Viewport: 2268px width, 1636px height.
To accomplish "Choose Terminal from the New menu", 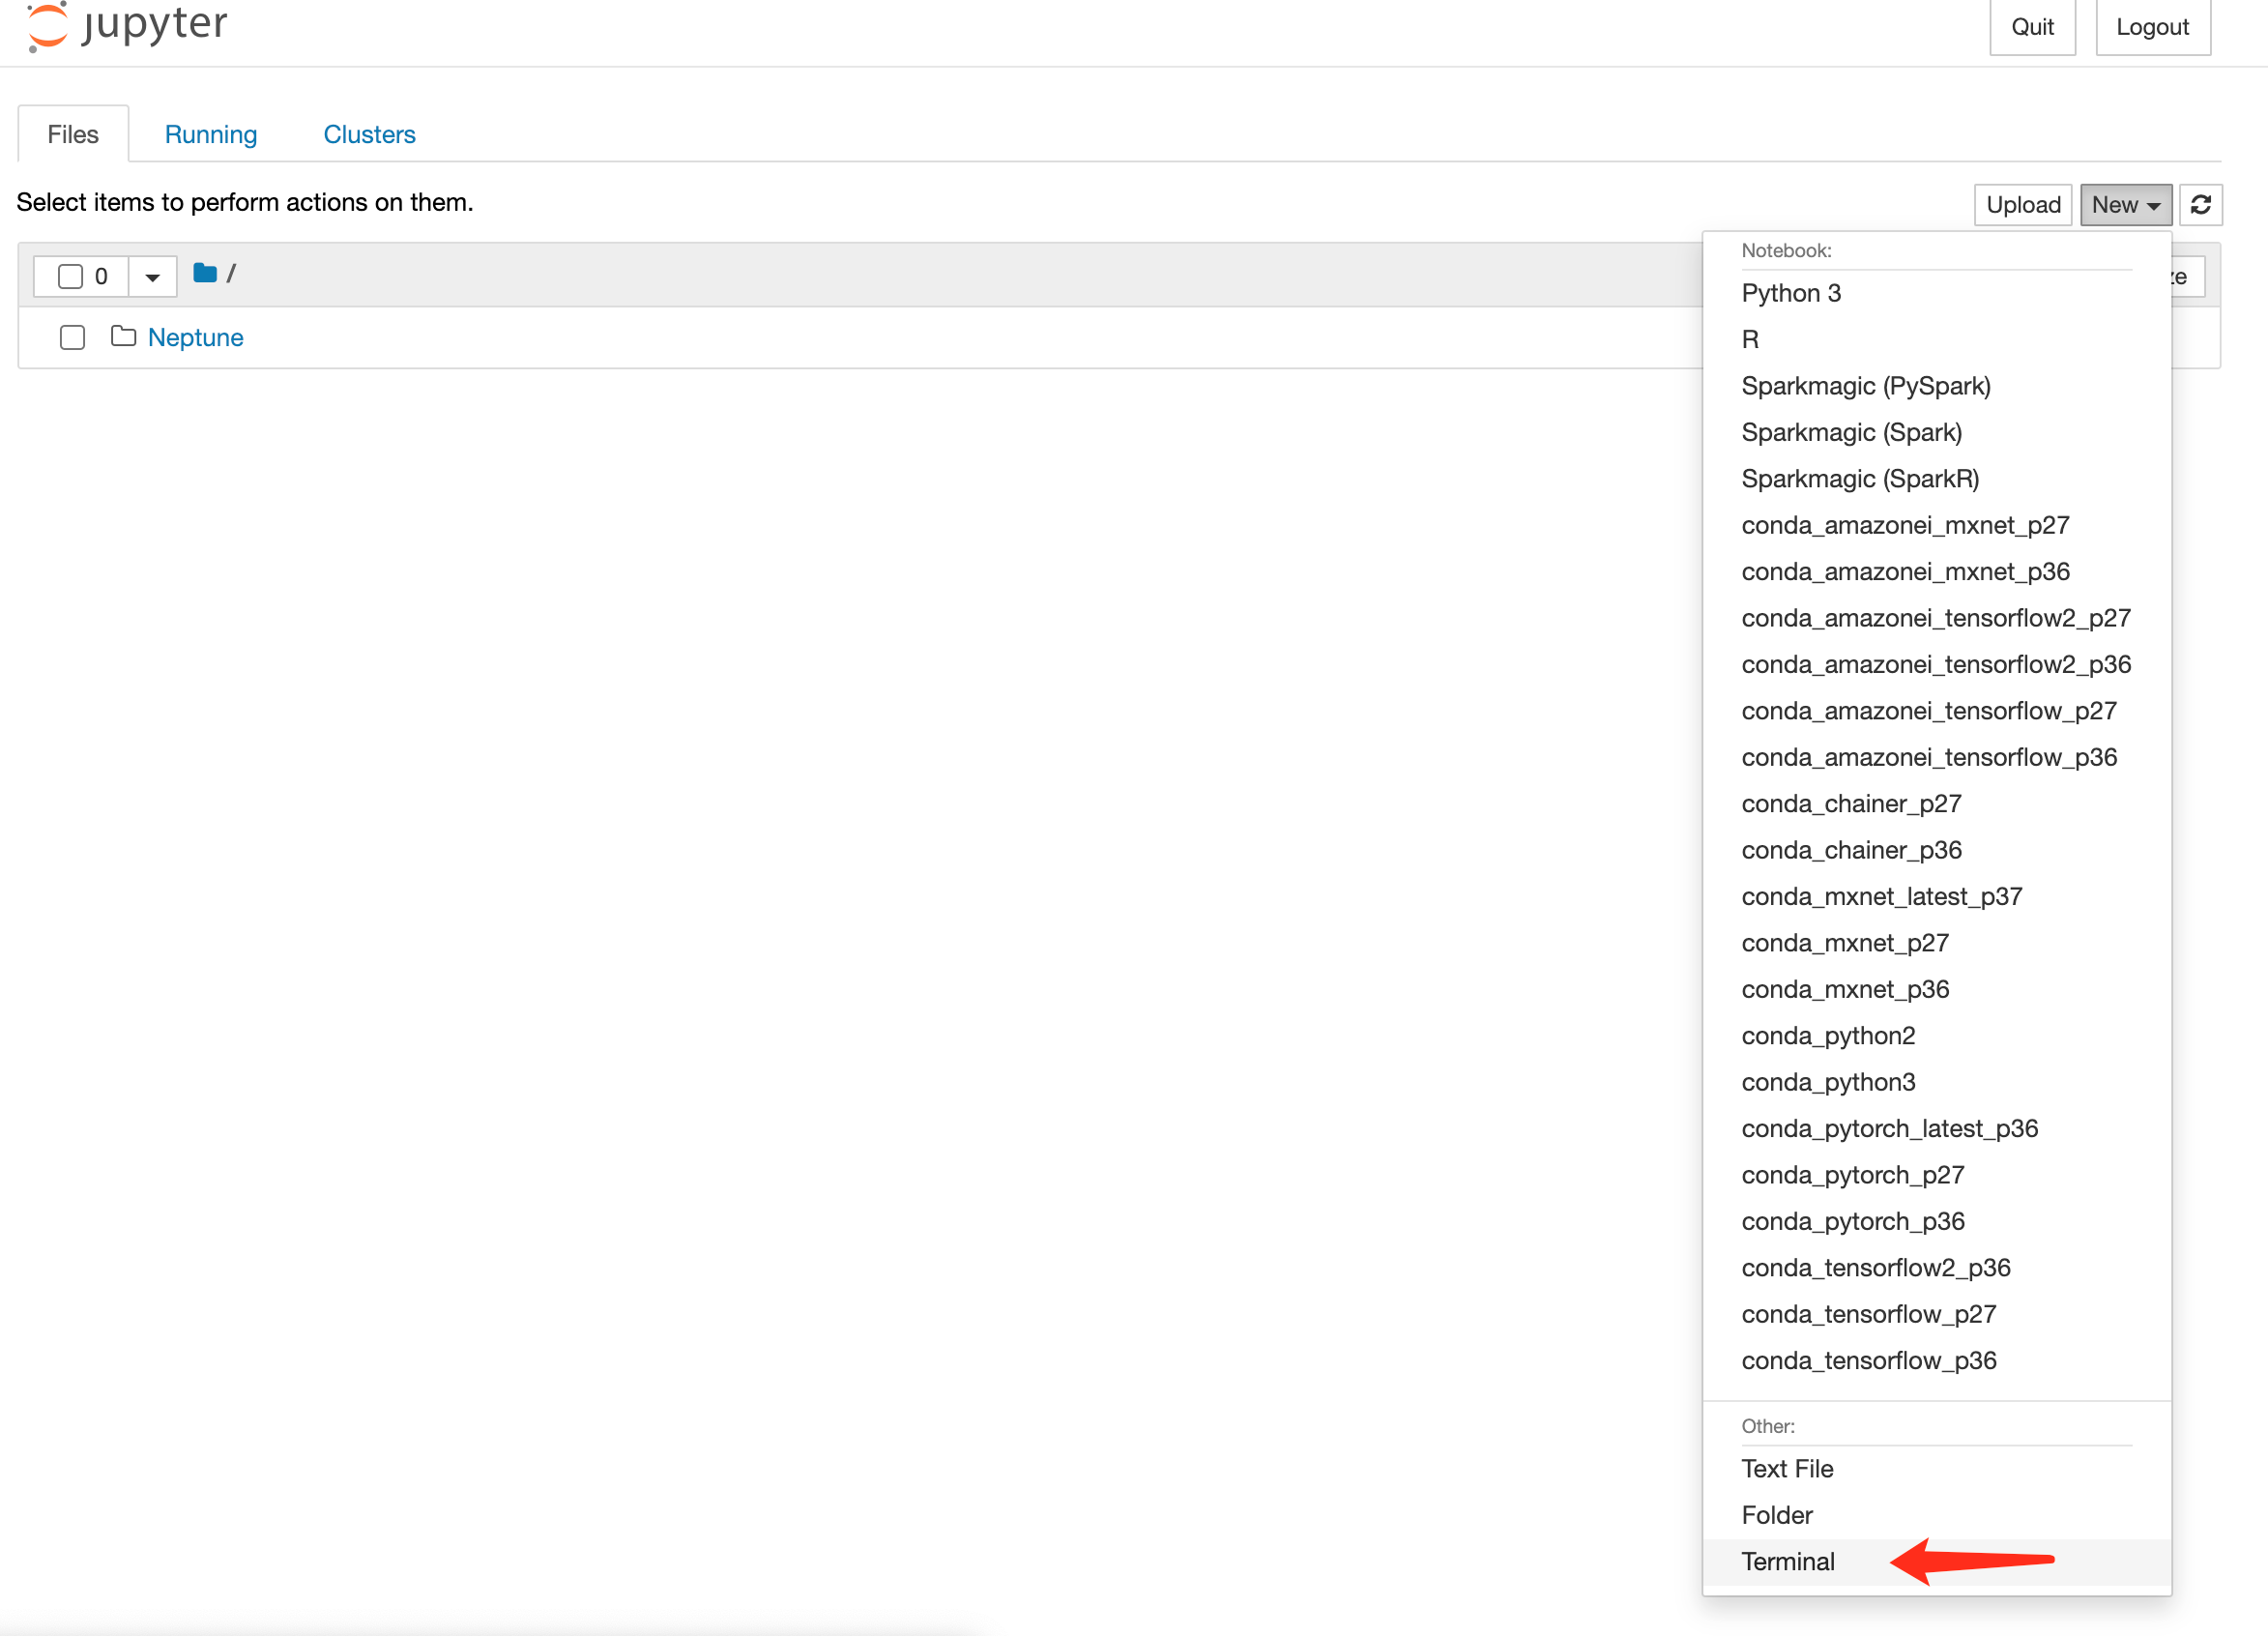I will tap(1787, 1561).
